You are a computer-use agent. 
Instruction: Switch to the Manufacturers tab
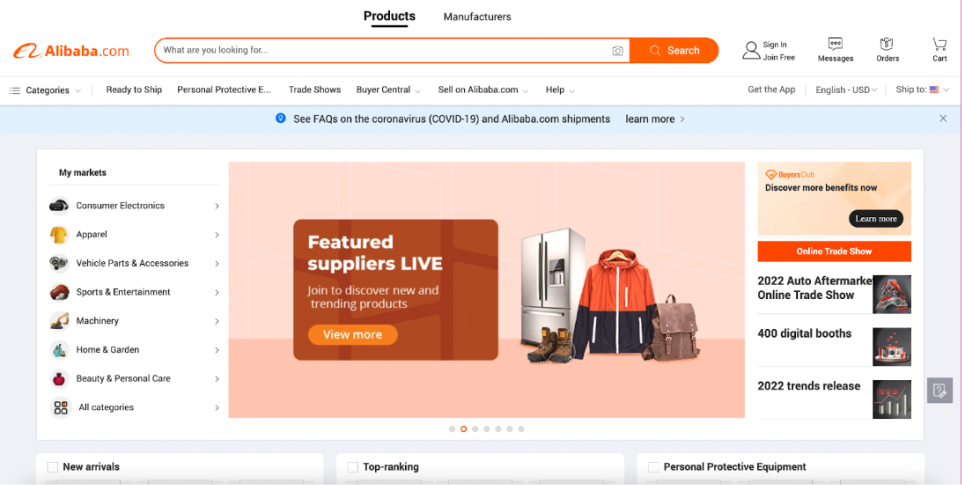(477, 17)
